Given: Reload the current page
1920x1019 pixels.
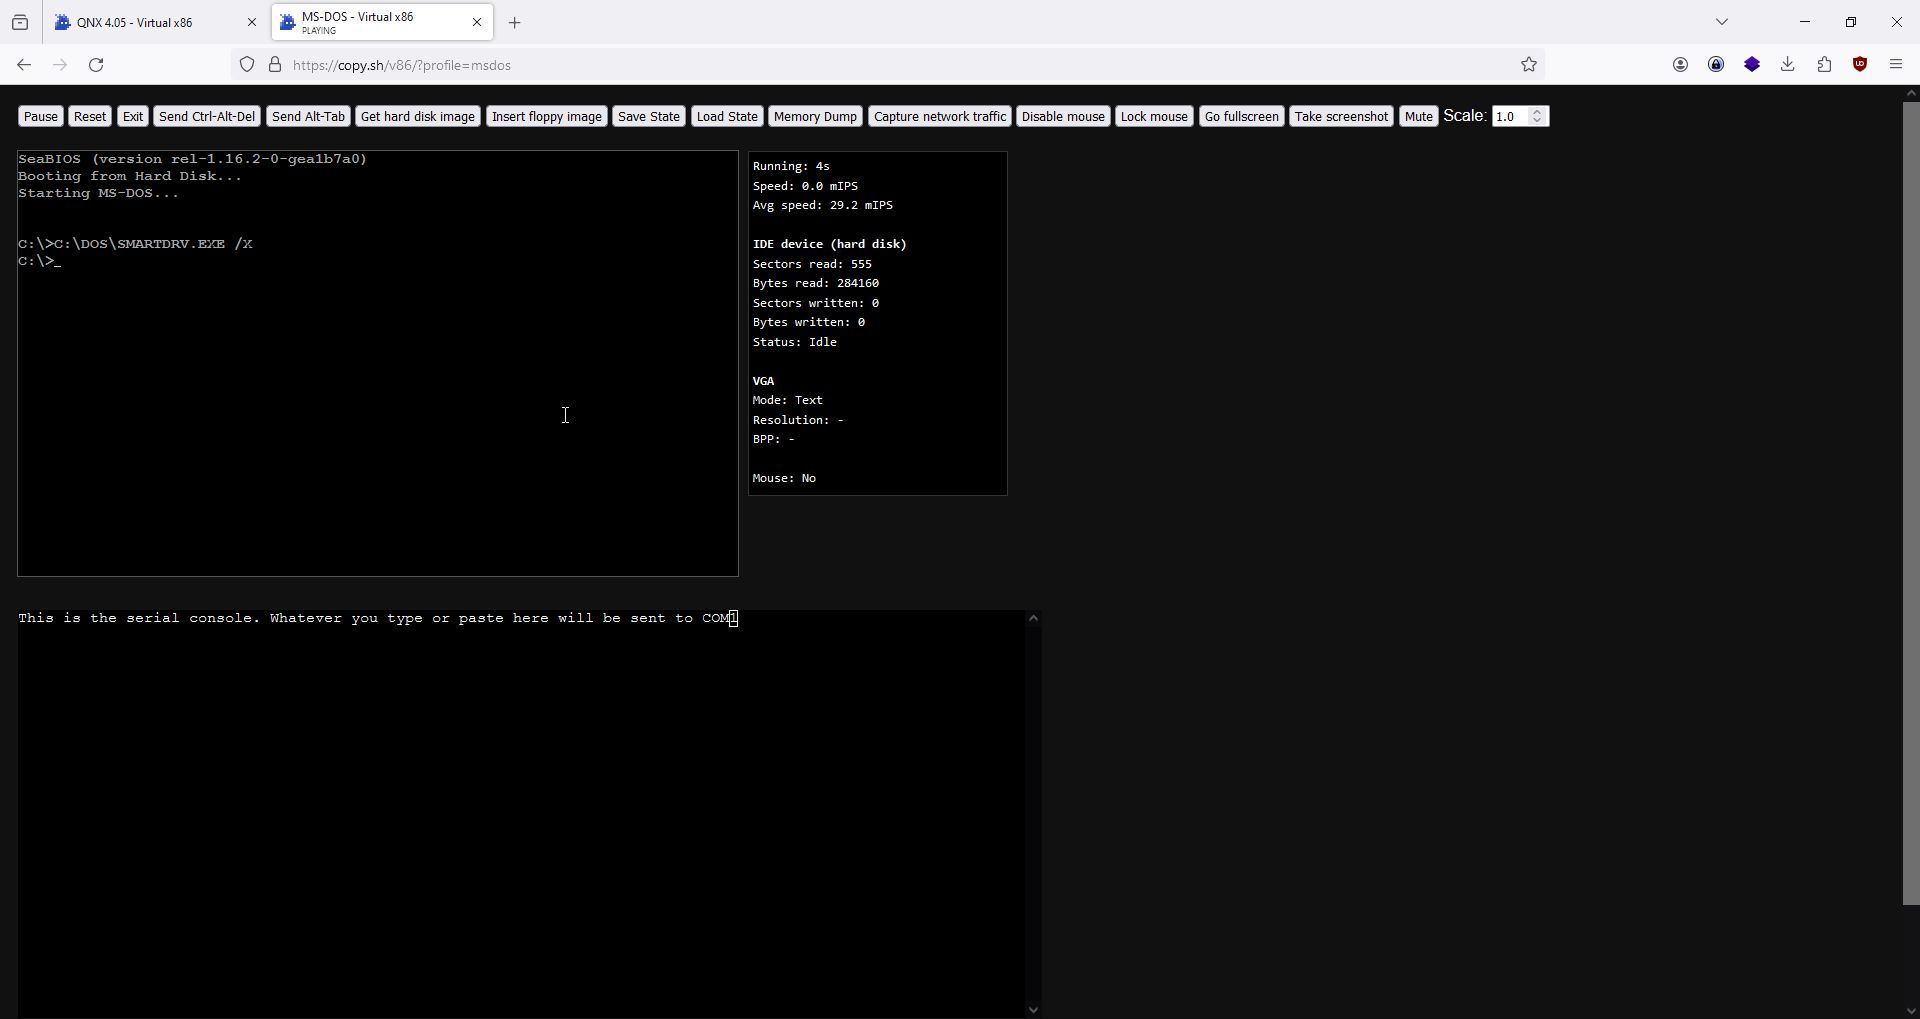Looking at the screenshot, I should point(96,65).
